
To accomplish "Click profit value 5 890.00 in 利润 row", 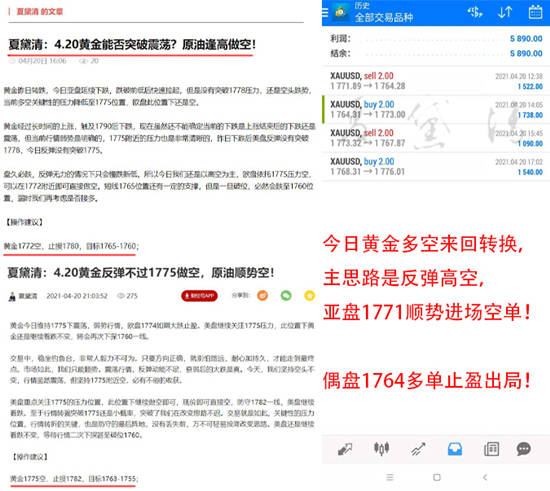I will coord(526,39).
